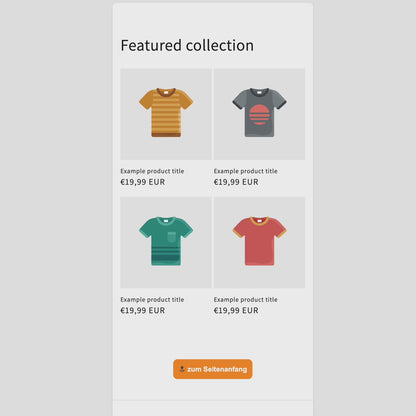Click the Featured collection heading
The height and width of the screenshot is (416, 416).
pos(187,45)
